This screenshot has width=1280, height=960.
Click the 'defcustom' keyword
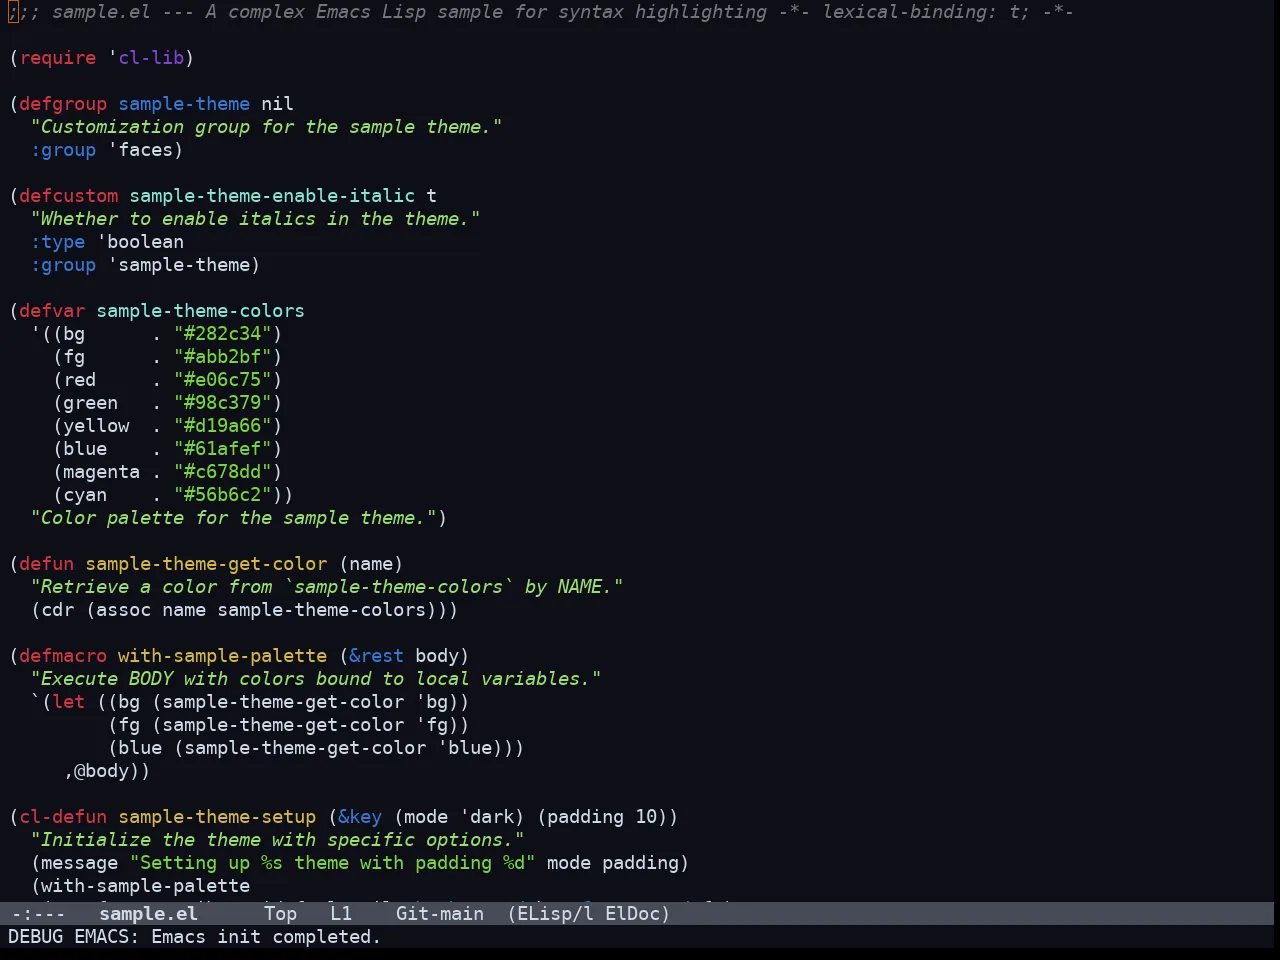[69, 196]
